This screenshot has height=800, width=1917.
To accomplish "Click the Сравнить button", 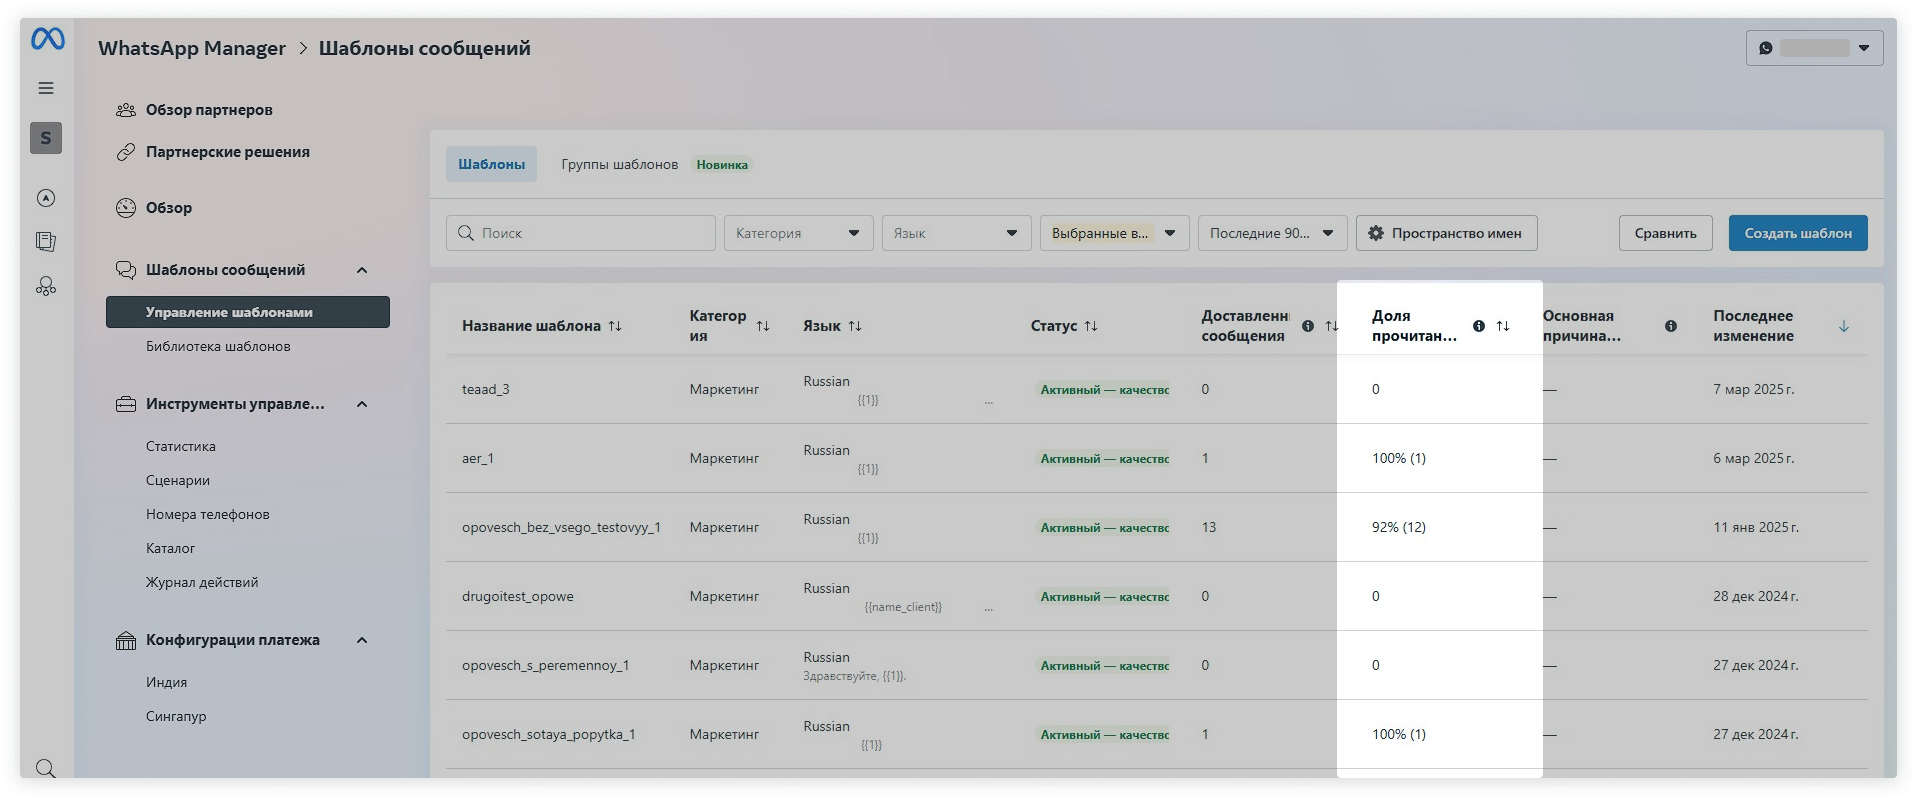I will [1665, 233].
